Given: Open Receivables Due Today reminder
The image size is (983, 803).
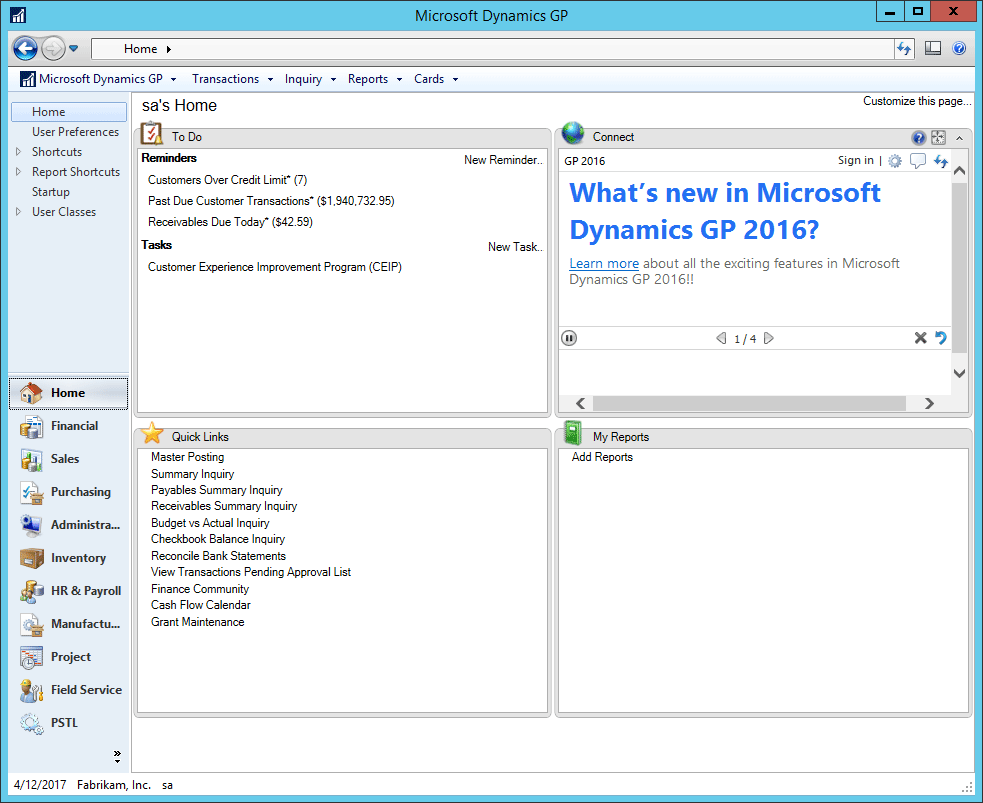Looking at the screenshot, I should coord(230,222).
